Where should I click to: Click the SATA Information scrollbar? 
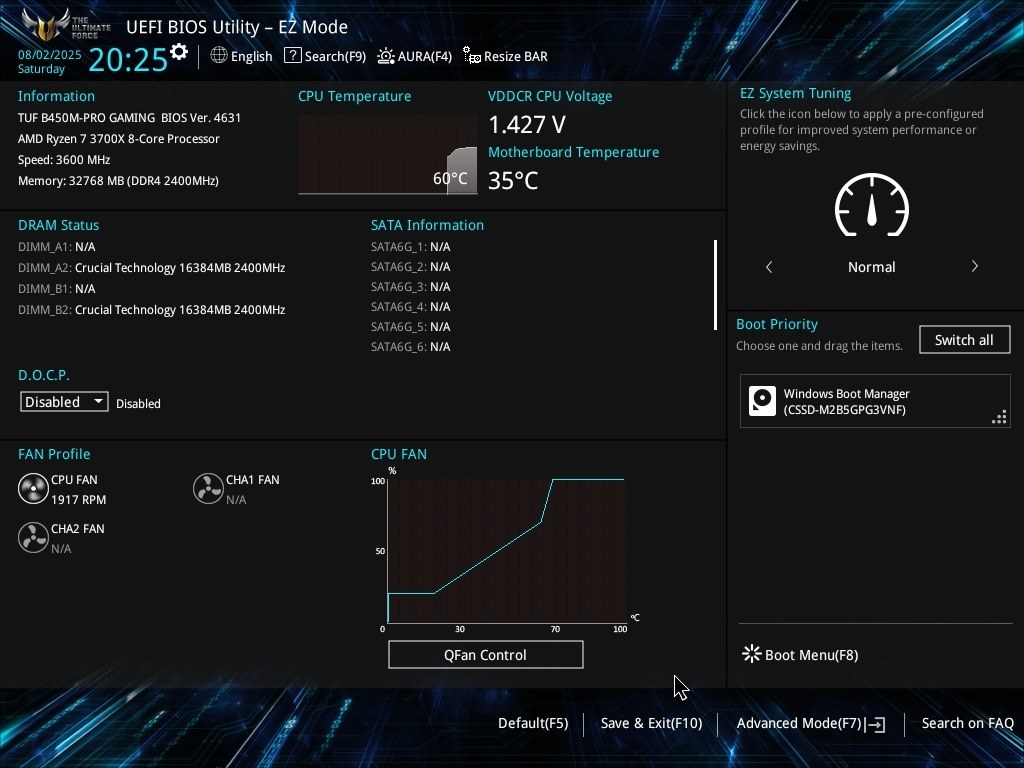[x=716, y=285]
